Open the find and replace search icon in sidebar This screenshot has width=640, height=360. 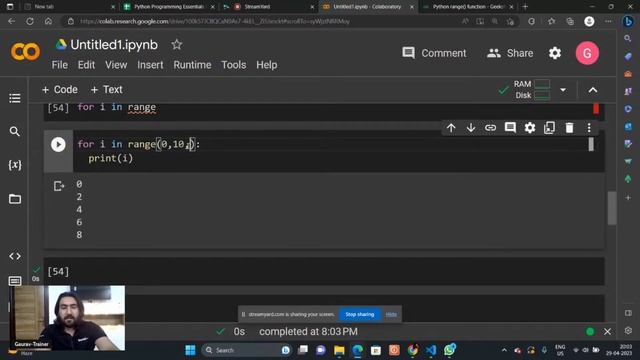(x=15, y=131)
